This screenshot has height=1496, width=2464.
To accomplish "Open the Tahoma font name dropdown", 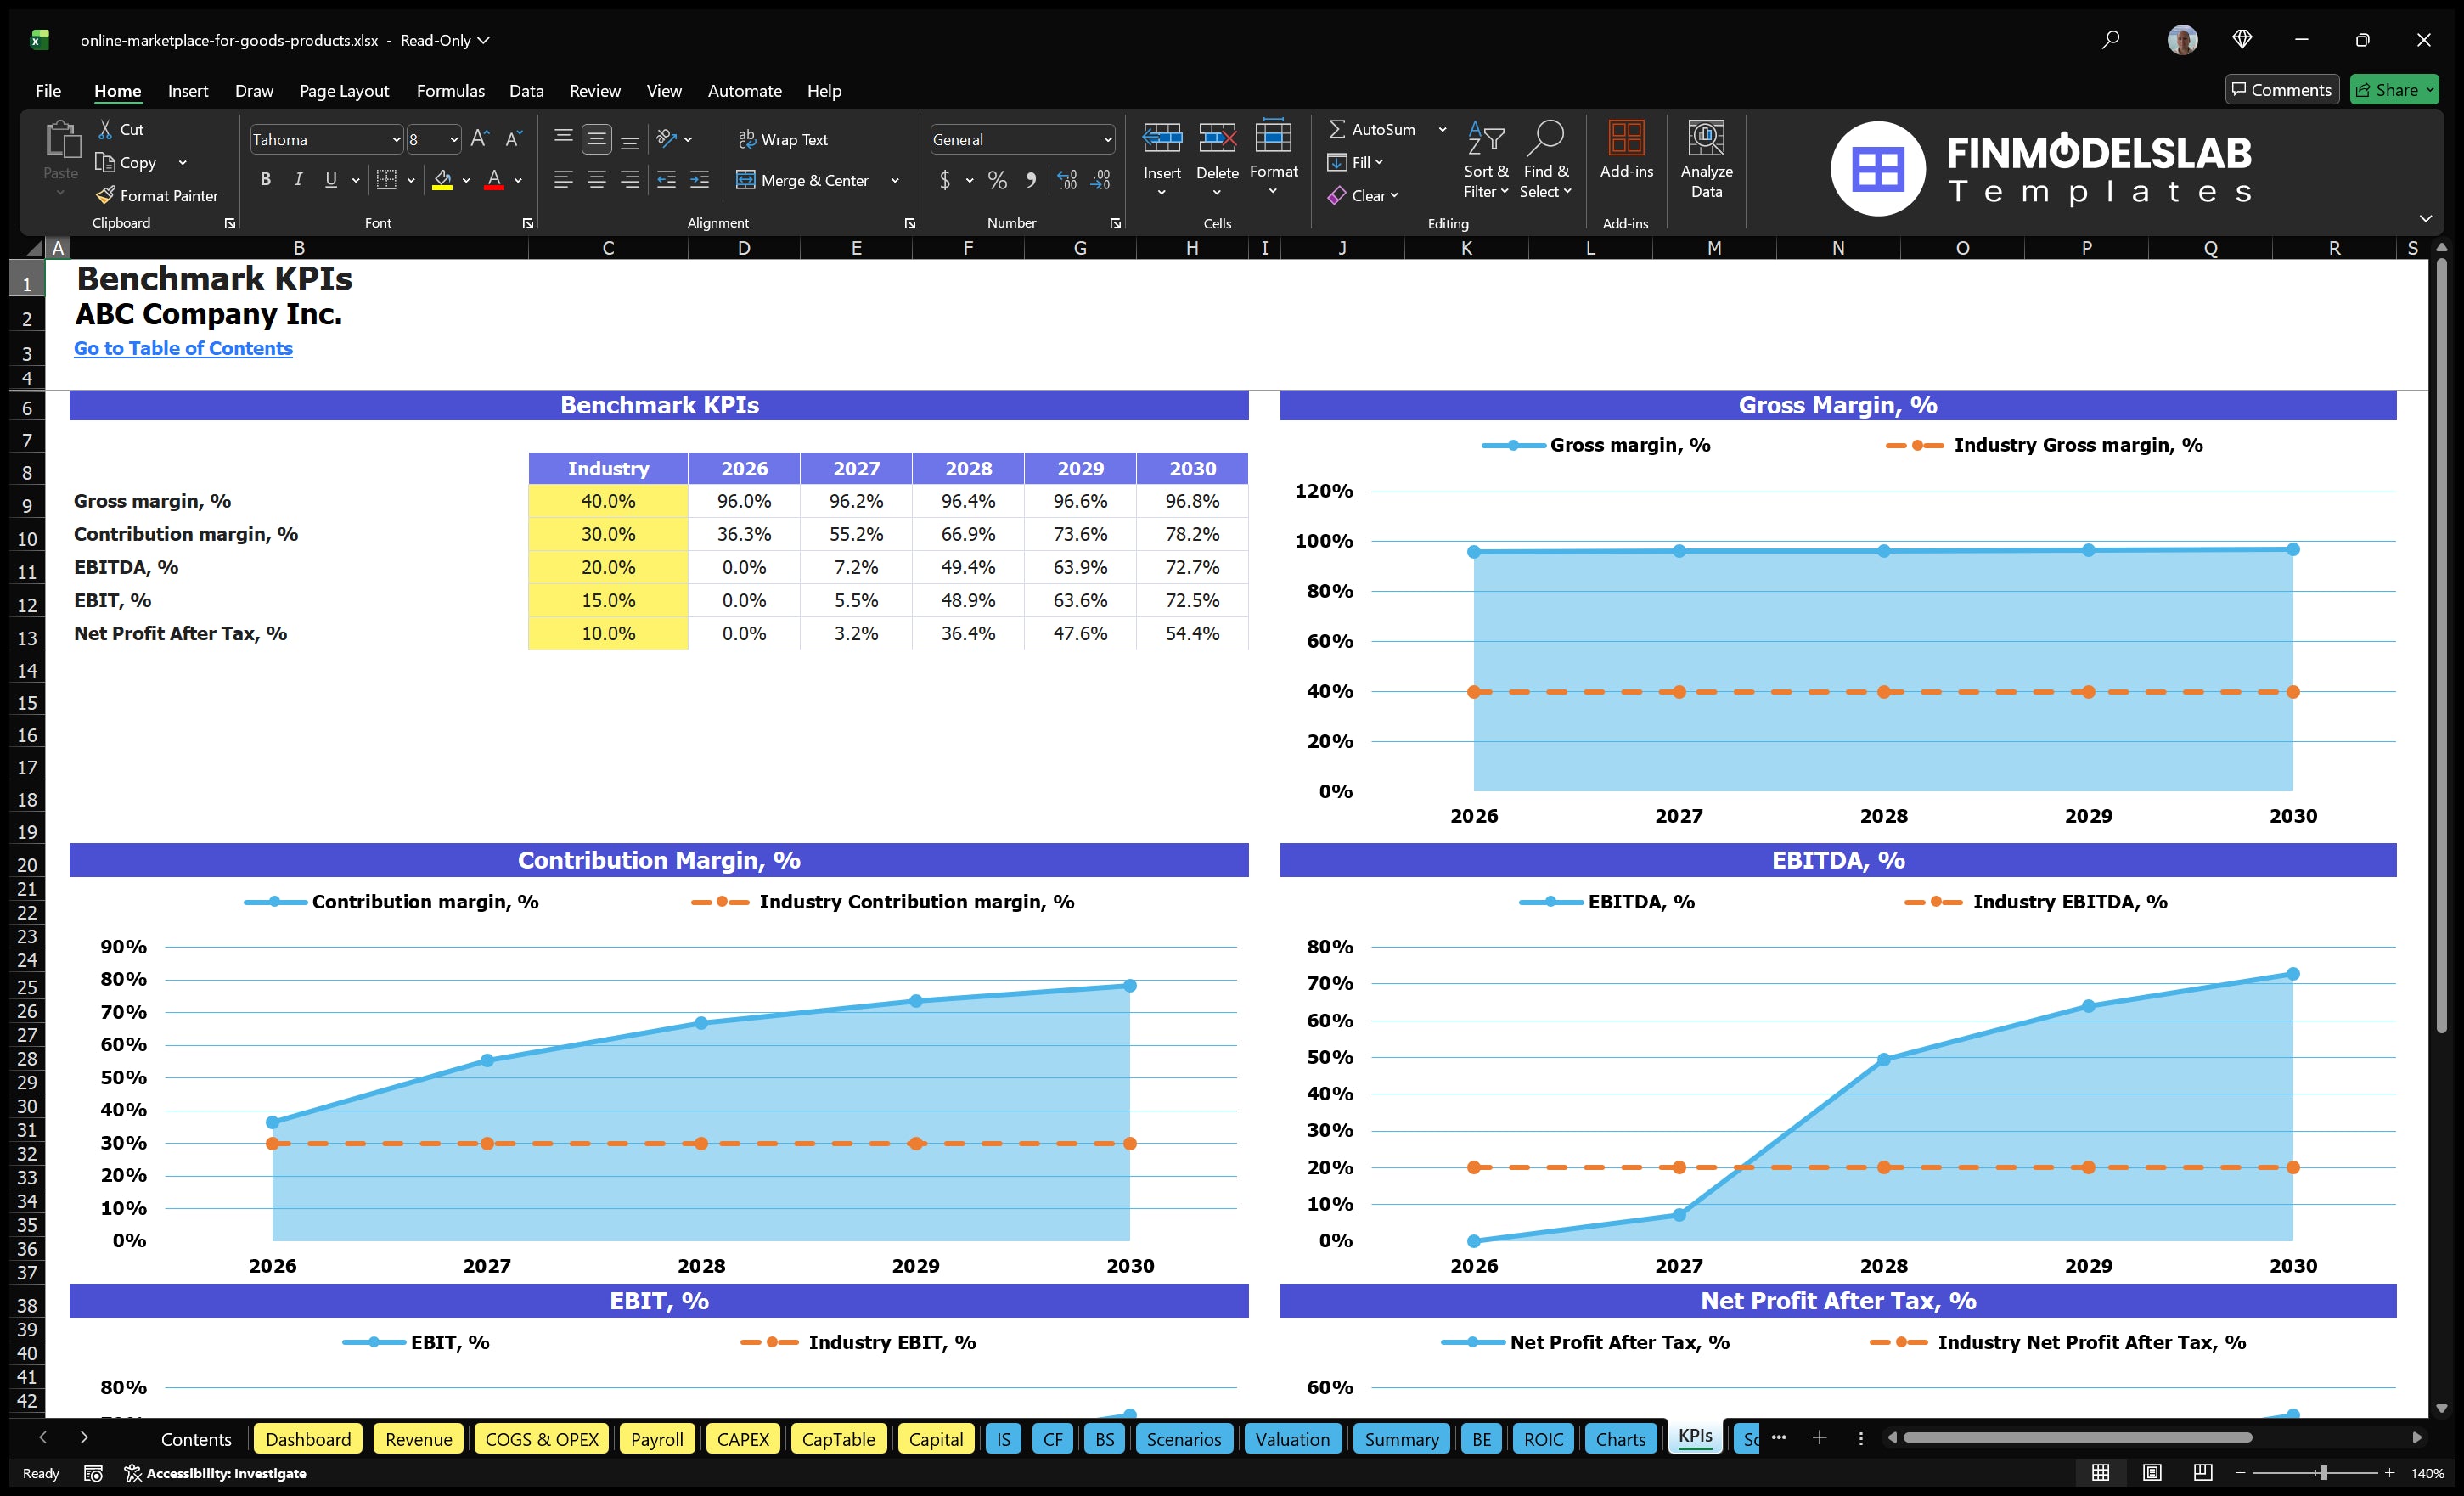I will 397,139.
